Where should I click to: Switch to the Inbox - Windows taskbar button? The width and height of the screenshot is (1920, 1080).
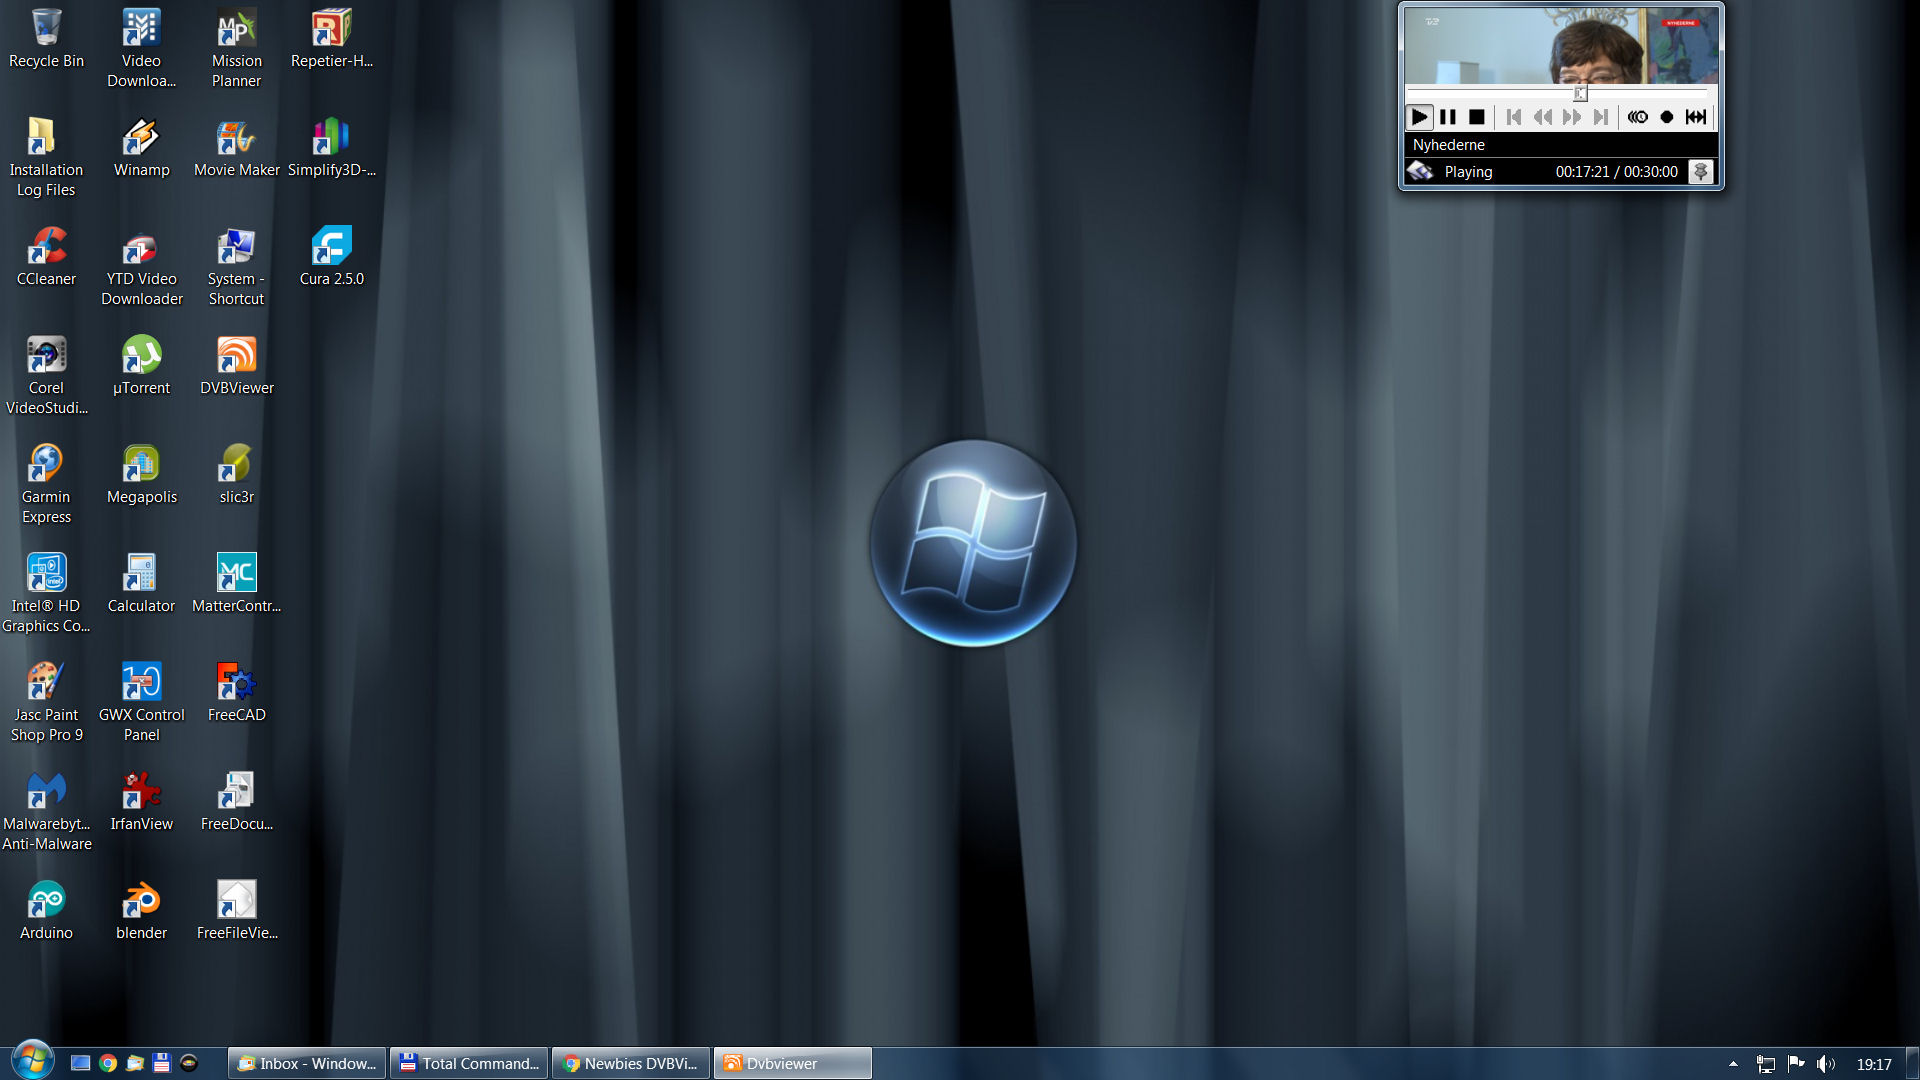308,1063
